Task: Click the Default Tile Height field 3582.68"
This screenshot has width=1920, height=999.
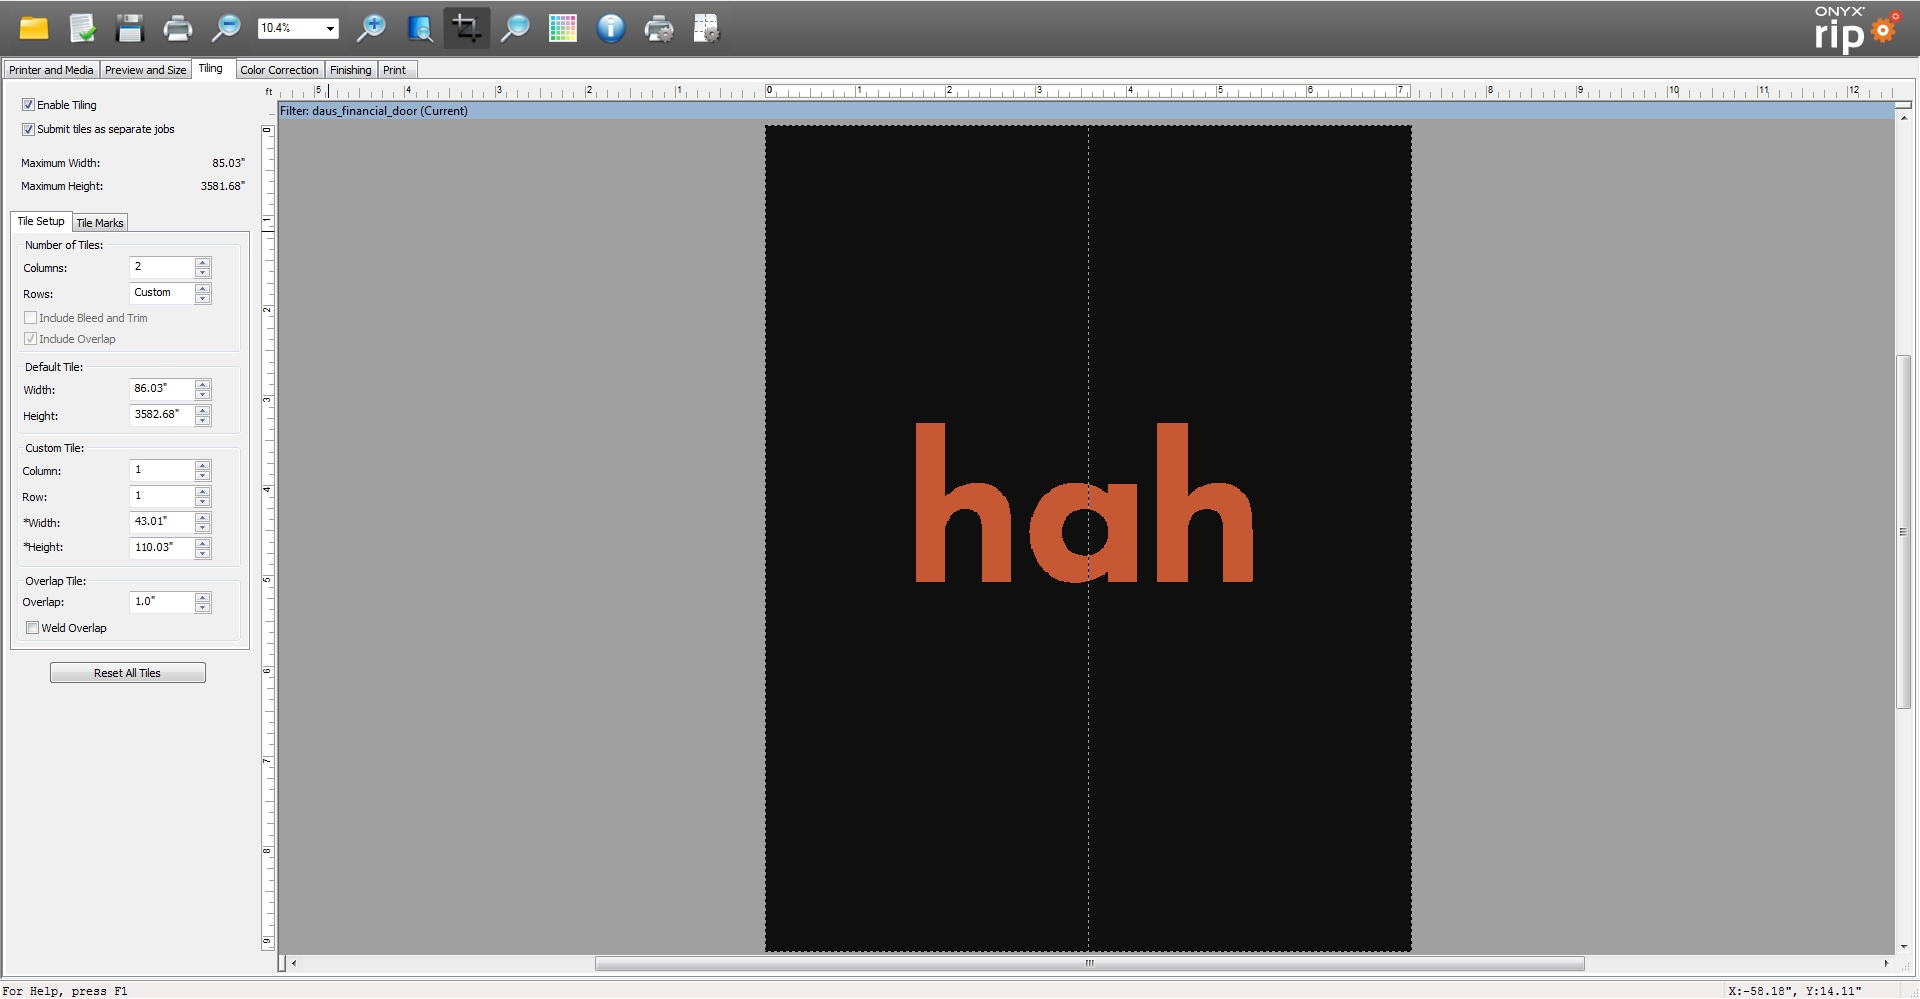Action: click(x=162, y=415)
